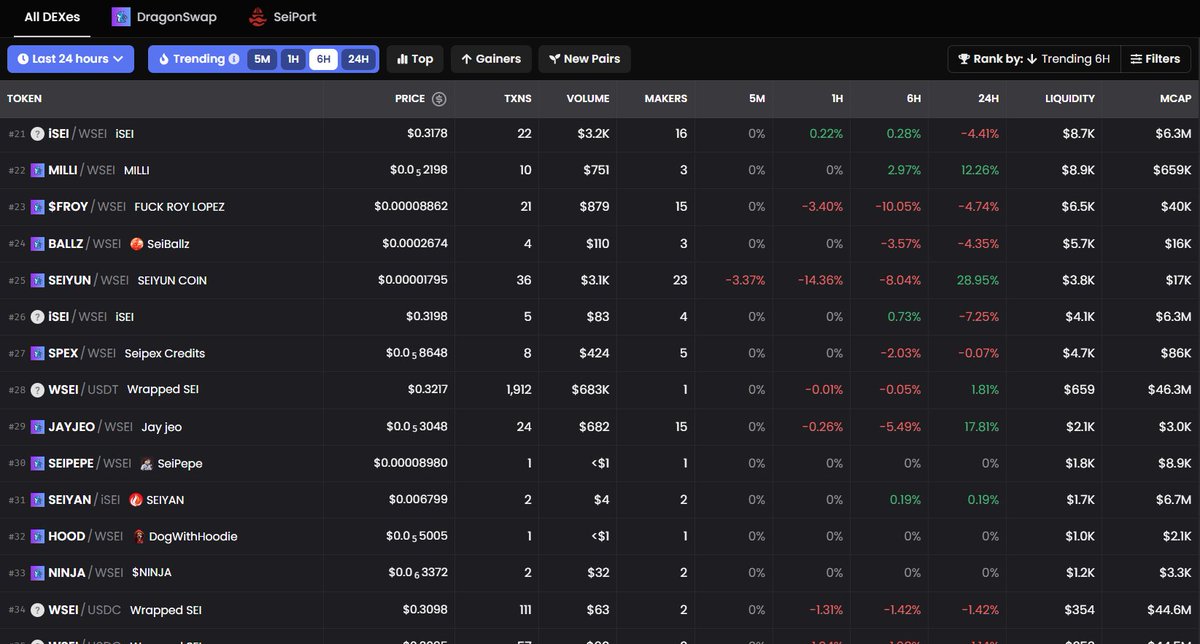Click the red SEIYAN token logo
The image size is (1200, 644).
point(136,500)
